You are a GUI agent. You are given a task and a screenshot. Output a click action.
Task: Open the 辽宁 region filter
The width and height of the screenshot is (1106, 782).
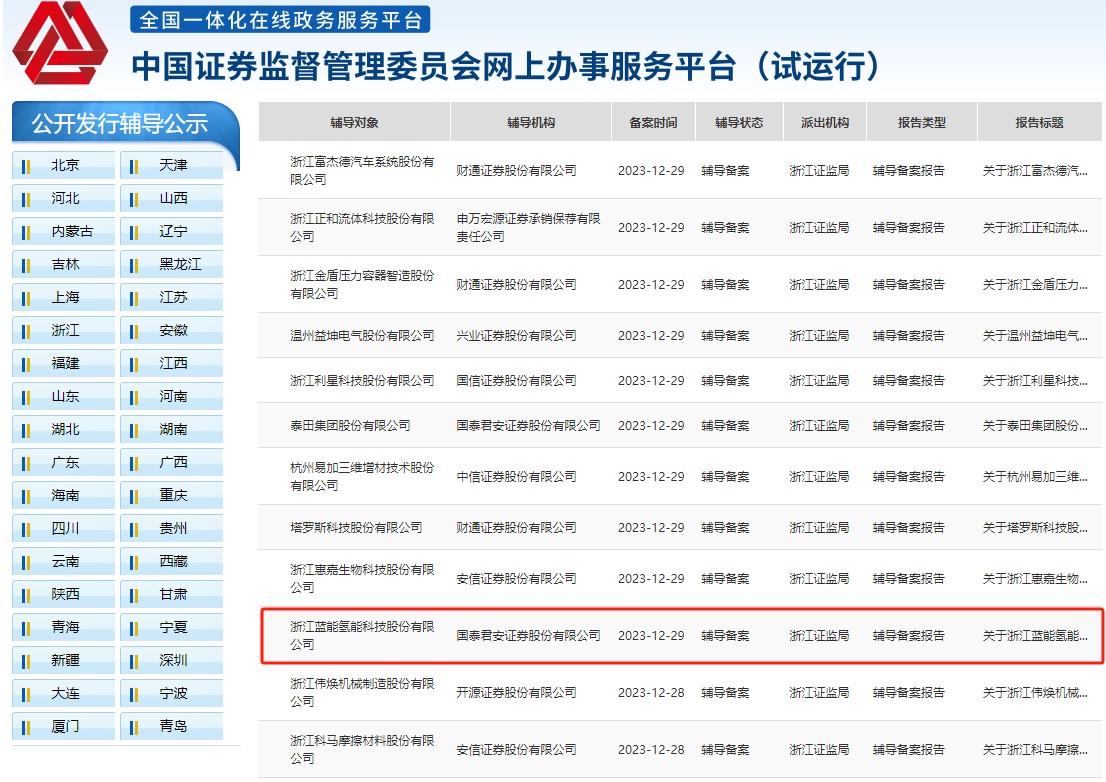click(171, 231)
